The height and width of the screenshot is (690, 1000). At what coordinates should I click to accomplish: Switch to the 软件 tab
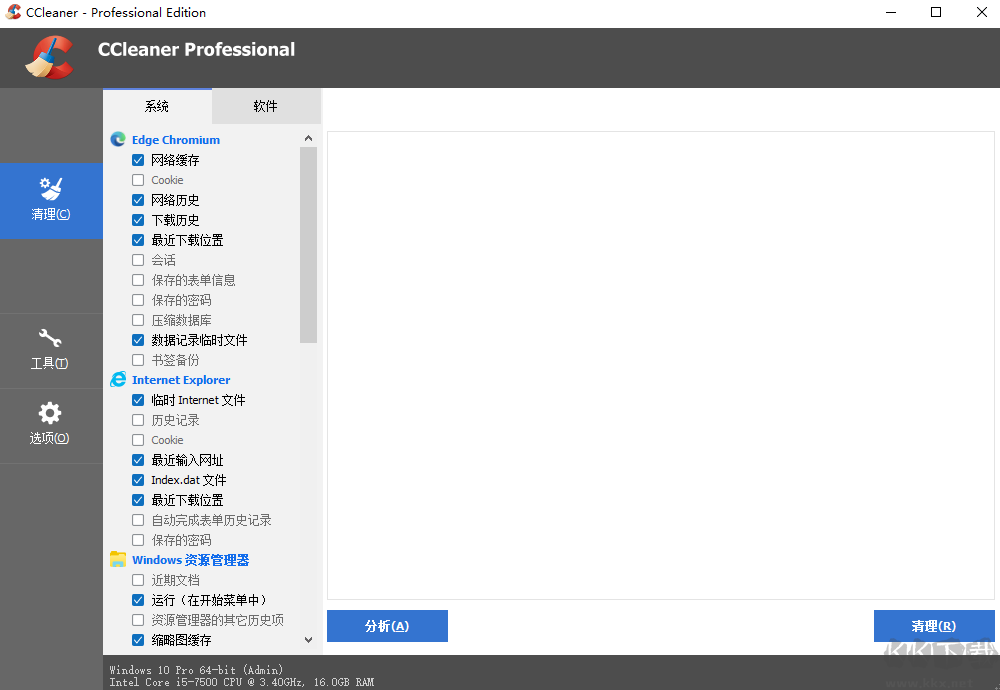tap(266, 105)
